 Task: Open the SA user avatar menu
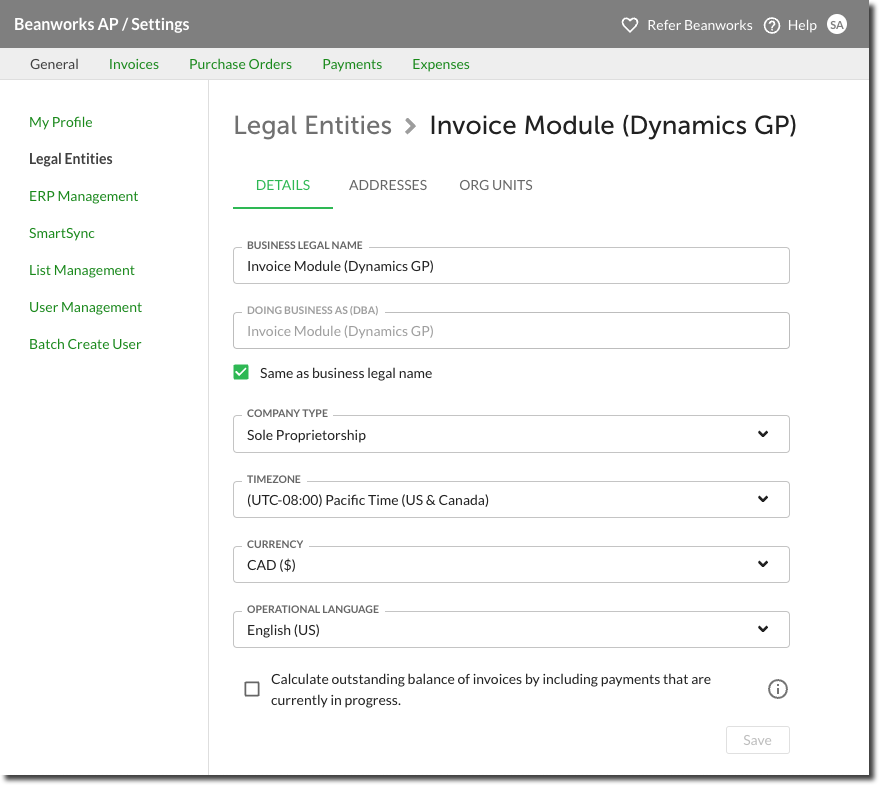click(836, 25)
